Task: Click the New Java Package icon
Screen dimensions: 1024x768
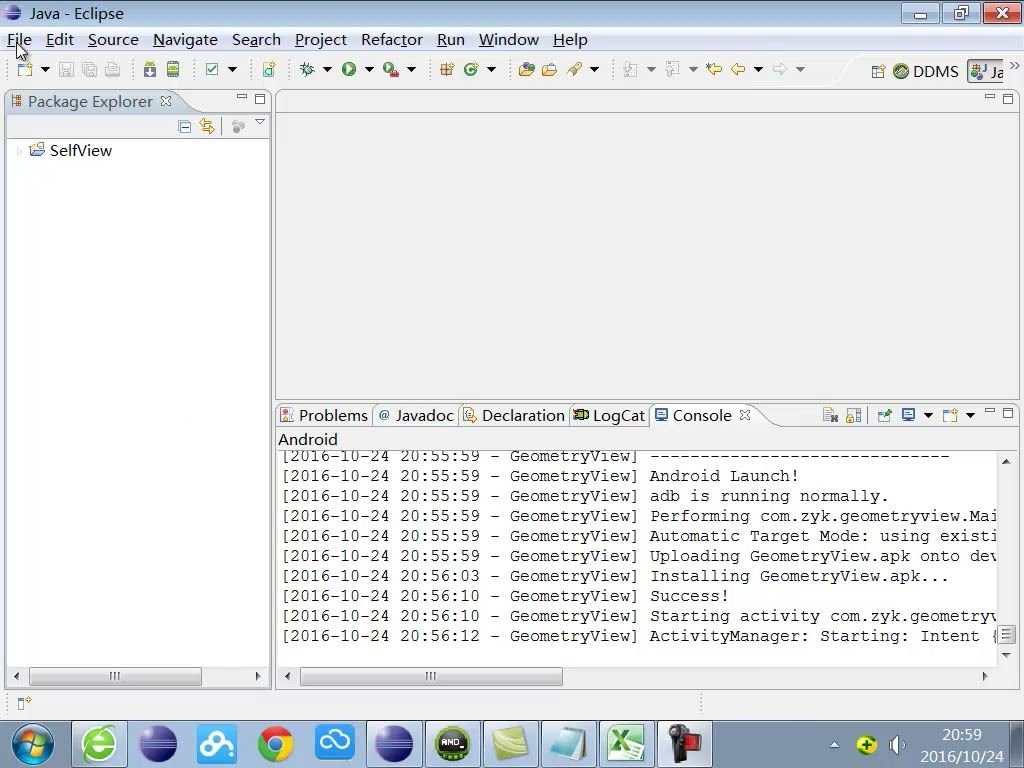Action: tap(447, 69)
